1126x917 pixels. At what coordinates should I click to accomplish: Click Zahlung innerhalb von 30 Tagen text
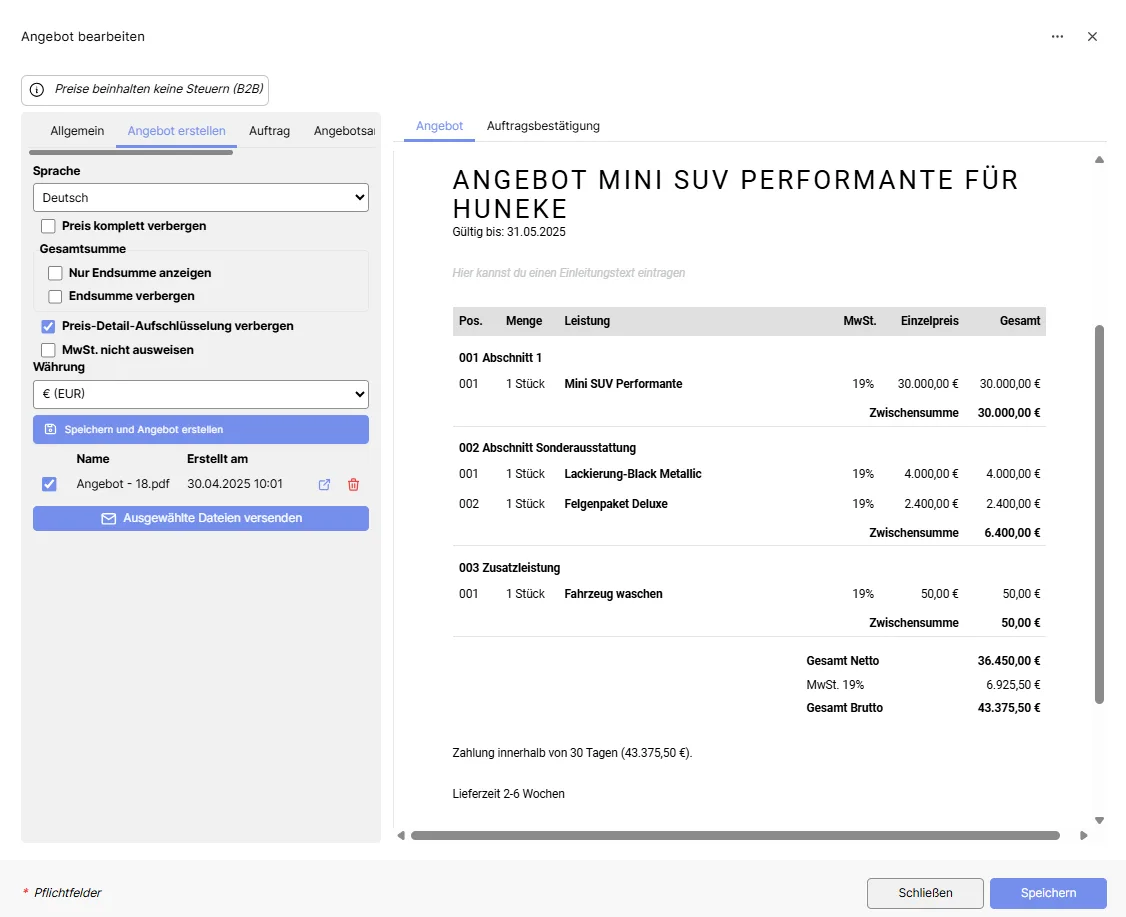click(x=572, y=753)
